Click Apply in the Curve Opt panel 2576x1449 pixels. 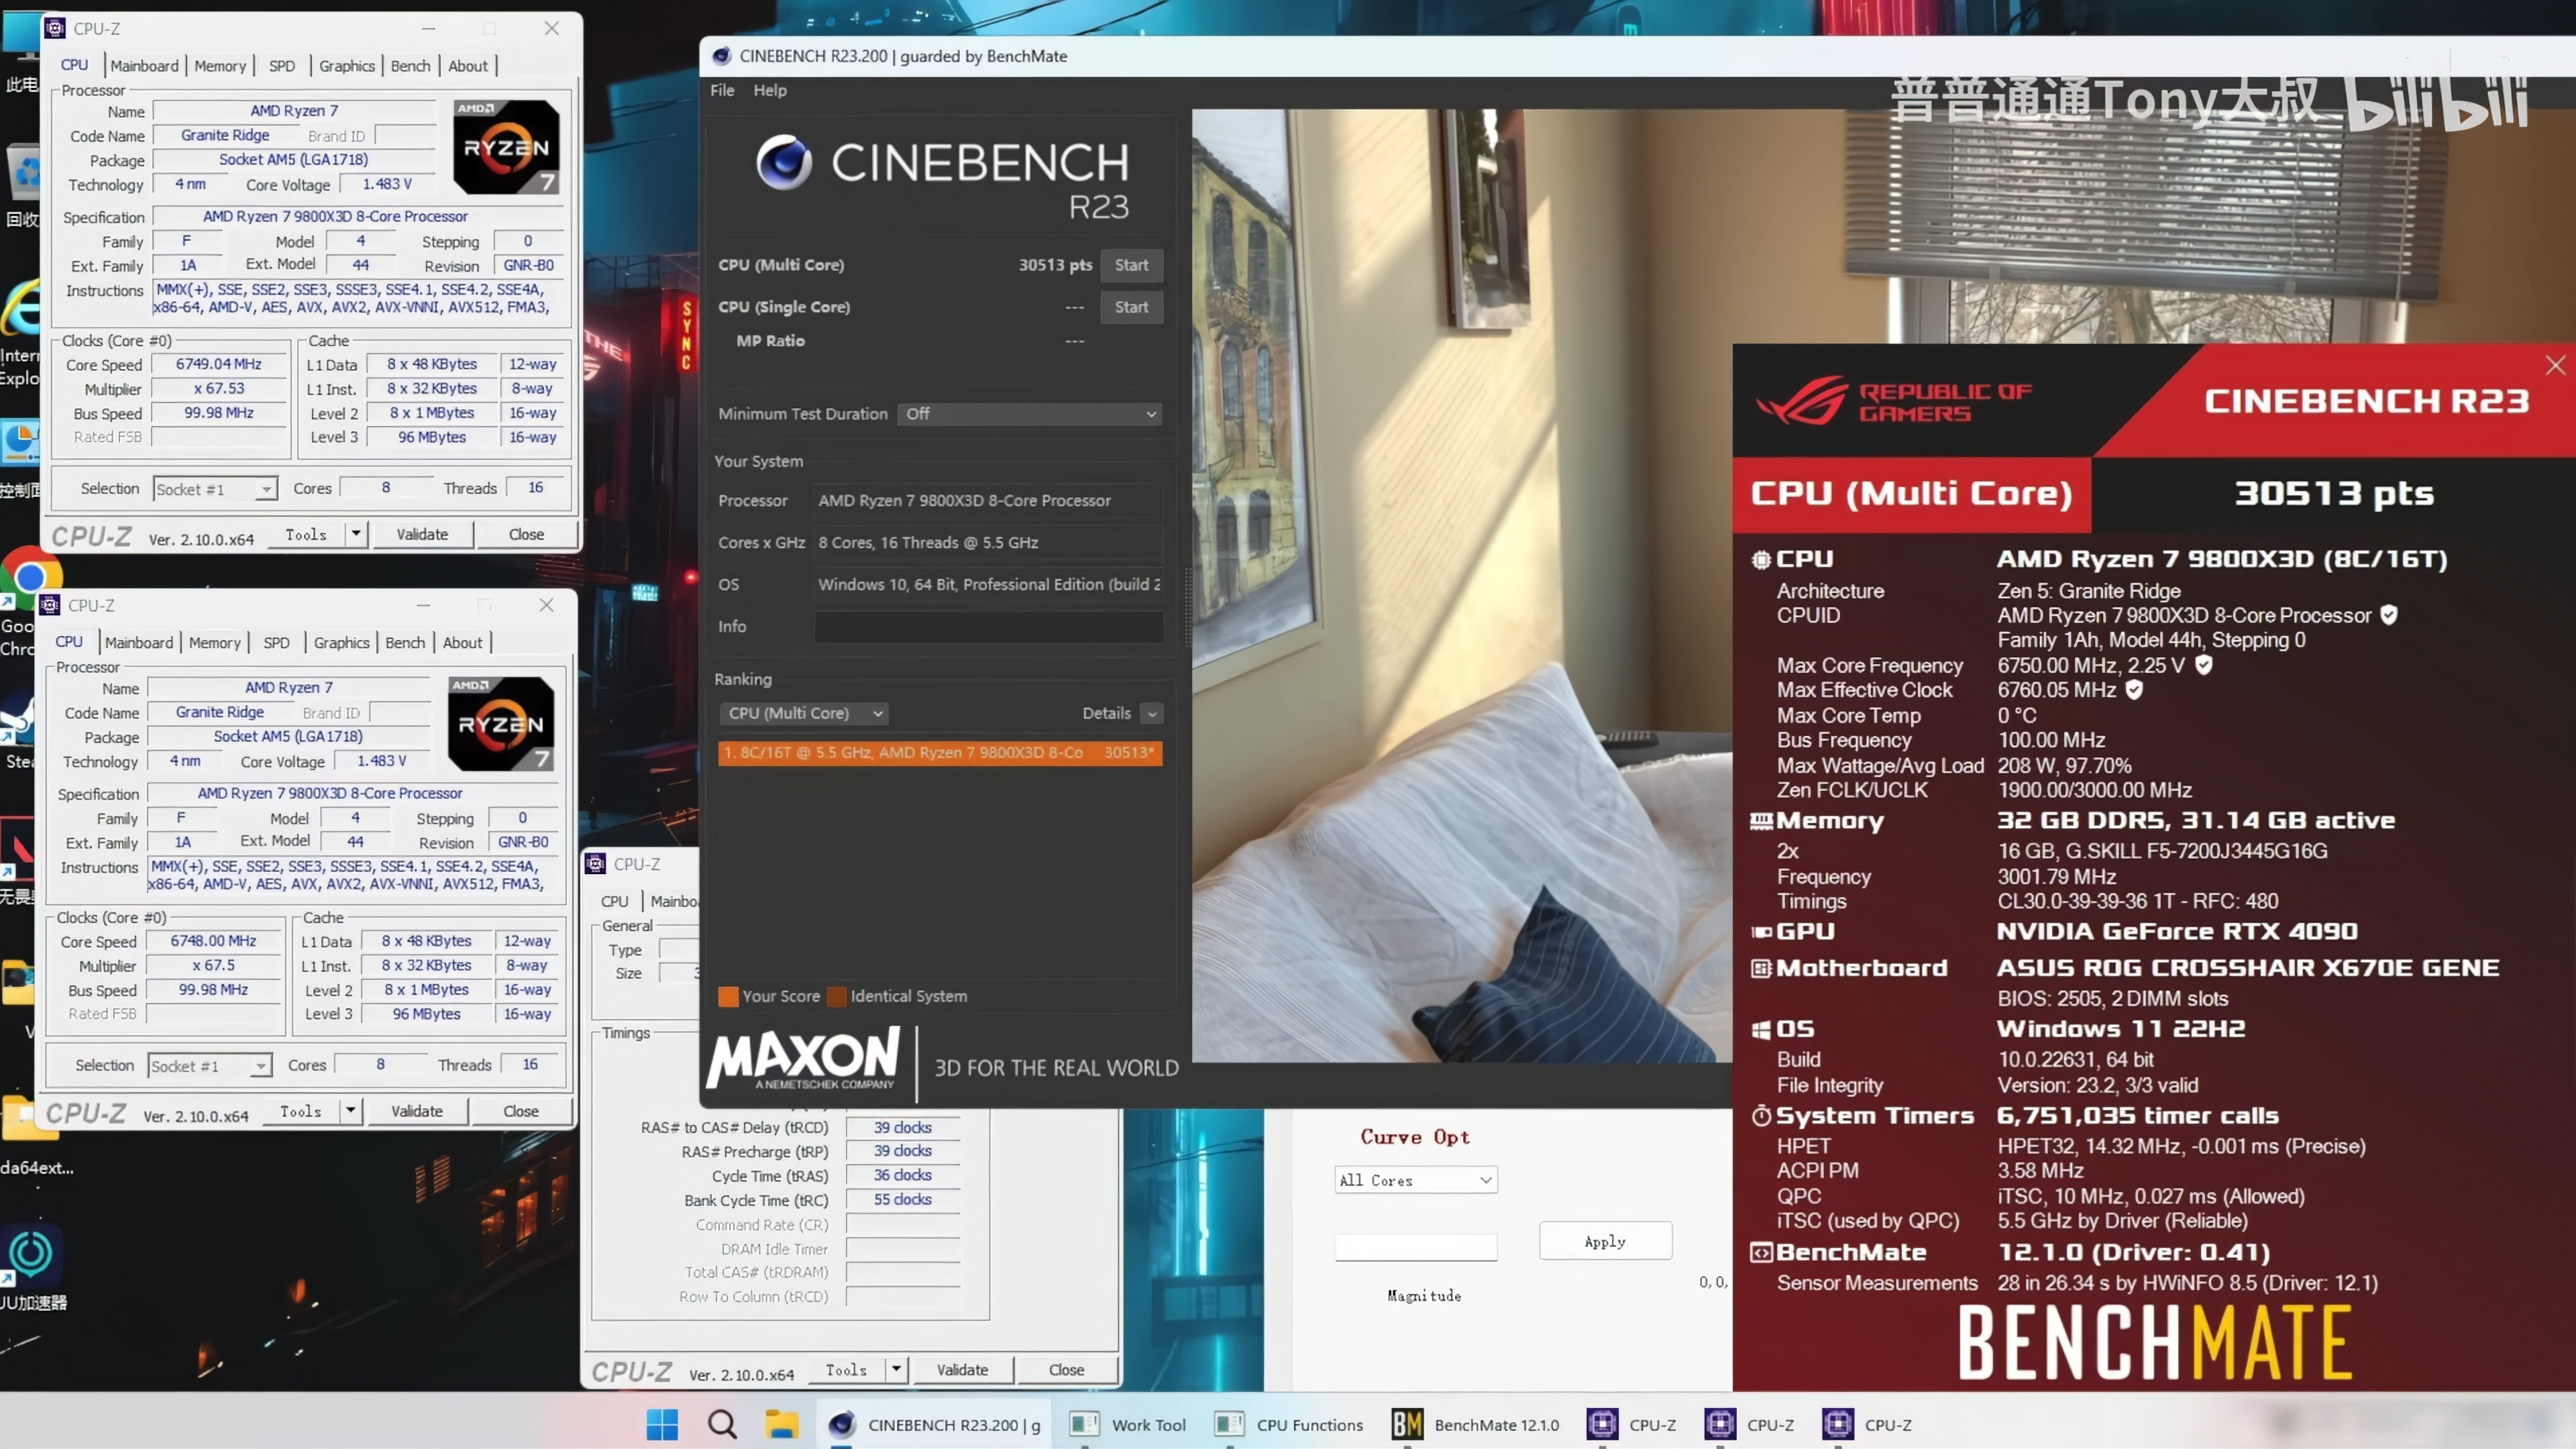coord(1604,1240)
